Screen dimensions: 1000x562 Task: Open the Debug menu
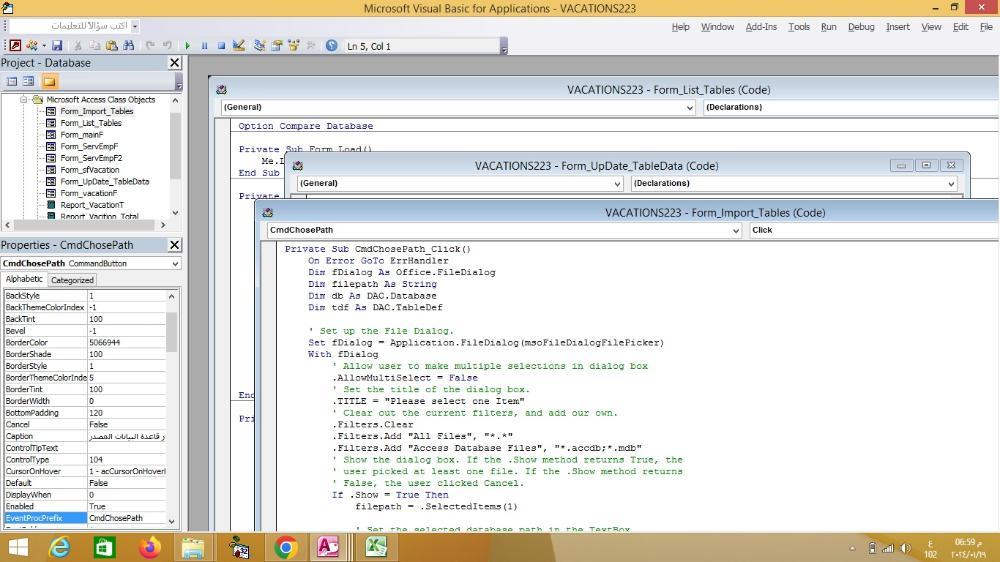pyautogui.click(x=861, y=27)
